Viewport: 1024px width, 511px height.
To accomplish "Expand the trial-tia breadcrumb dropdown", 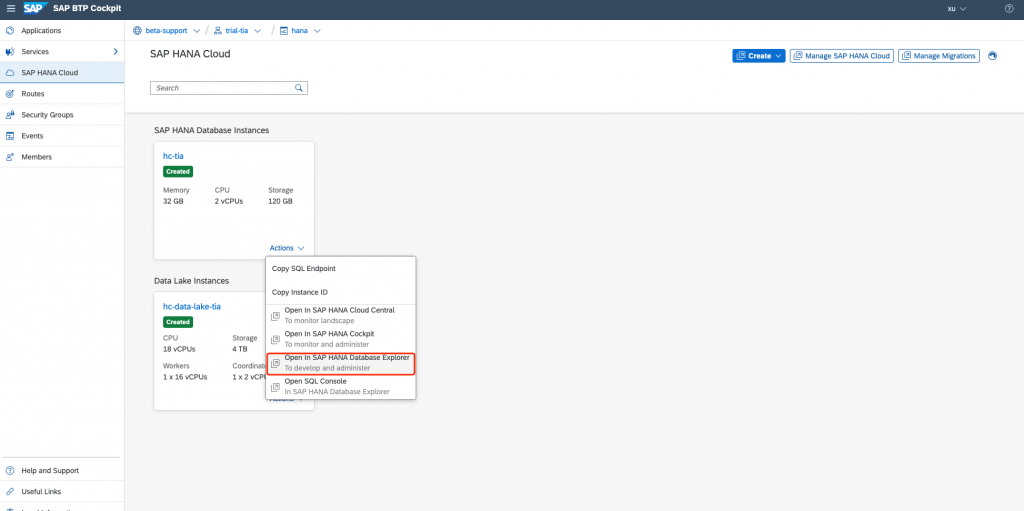I will point(257,31).
